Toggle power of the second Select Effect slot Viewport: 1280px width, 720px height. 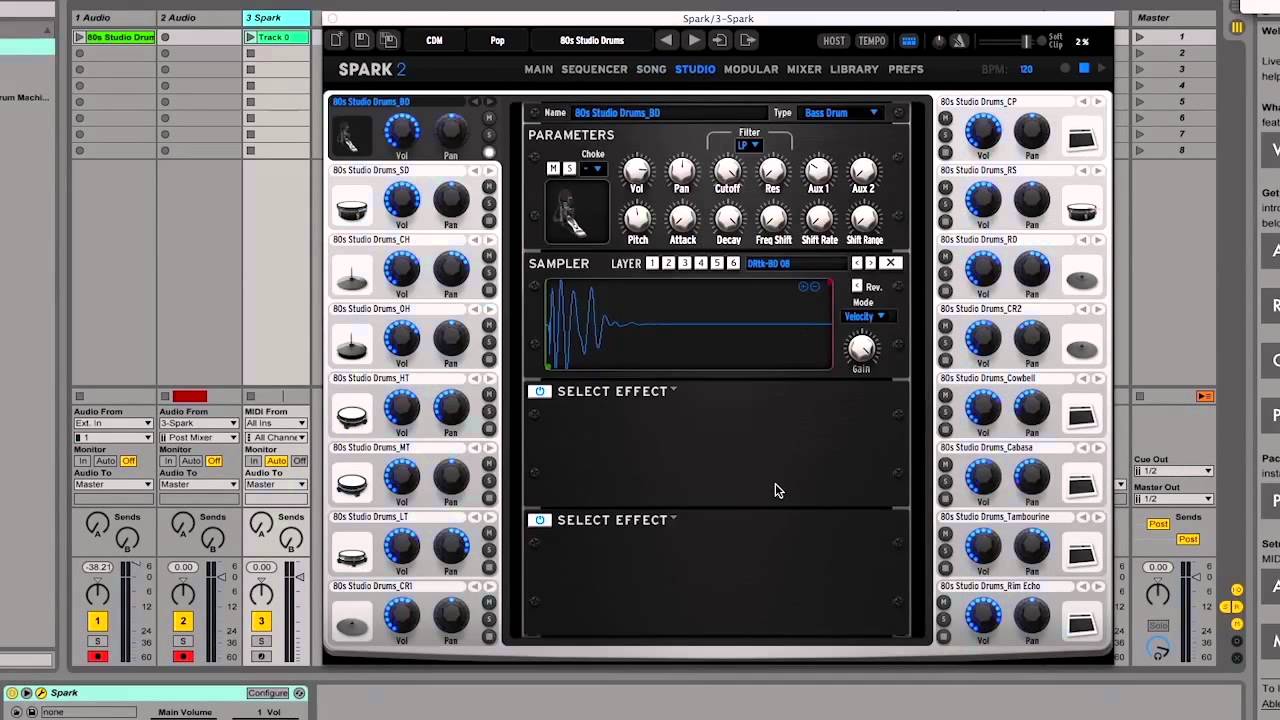click(x=540, y=520)
